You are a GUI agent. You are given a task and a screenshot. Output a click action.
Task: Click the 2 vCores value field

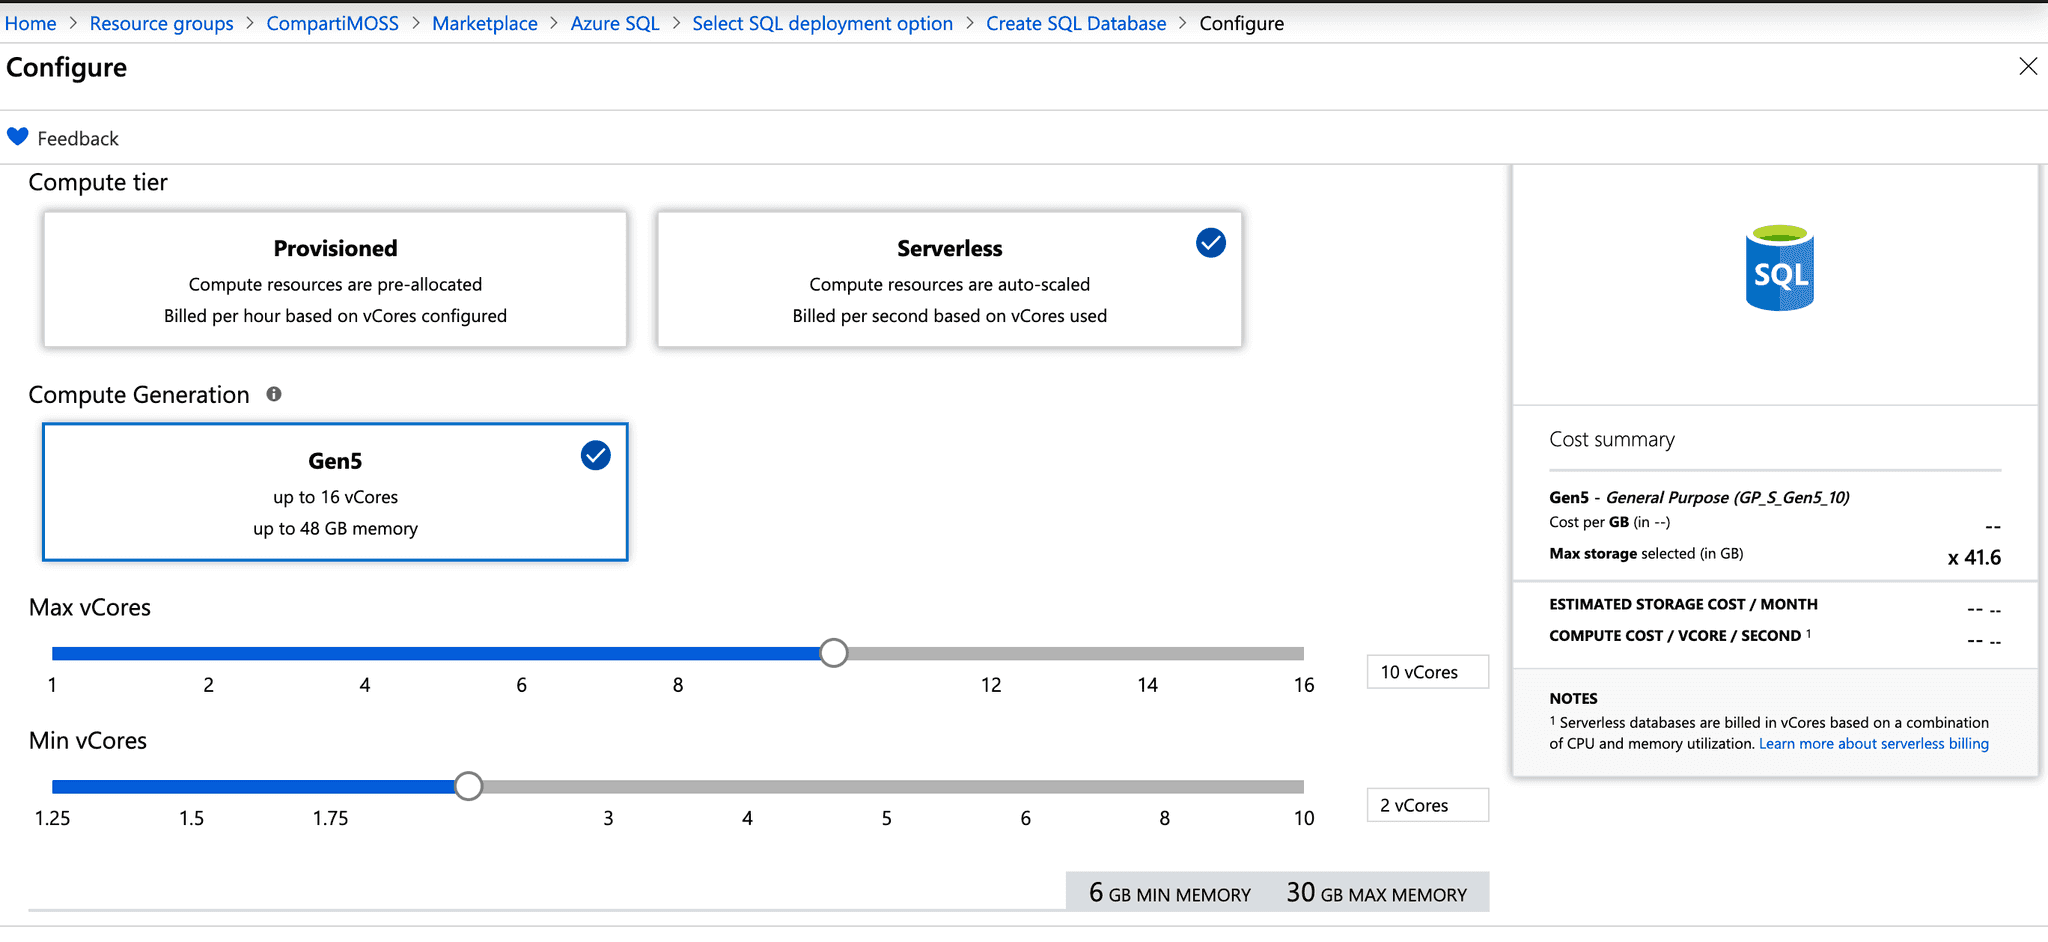click(x=1427, y=804)
